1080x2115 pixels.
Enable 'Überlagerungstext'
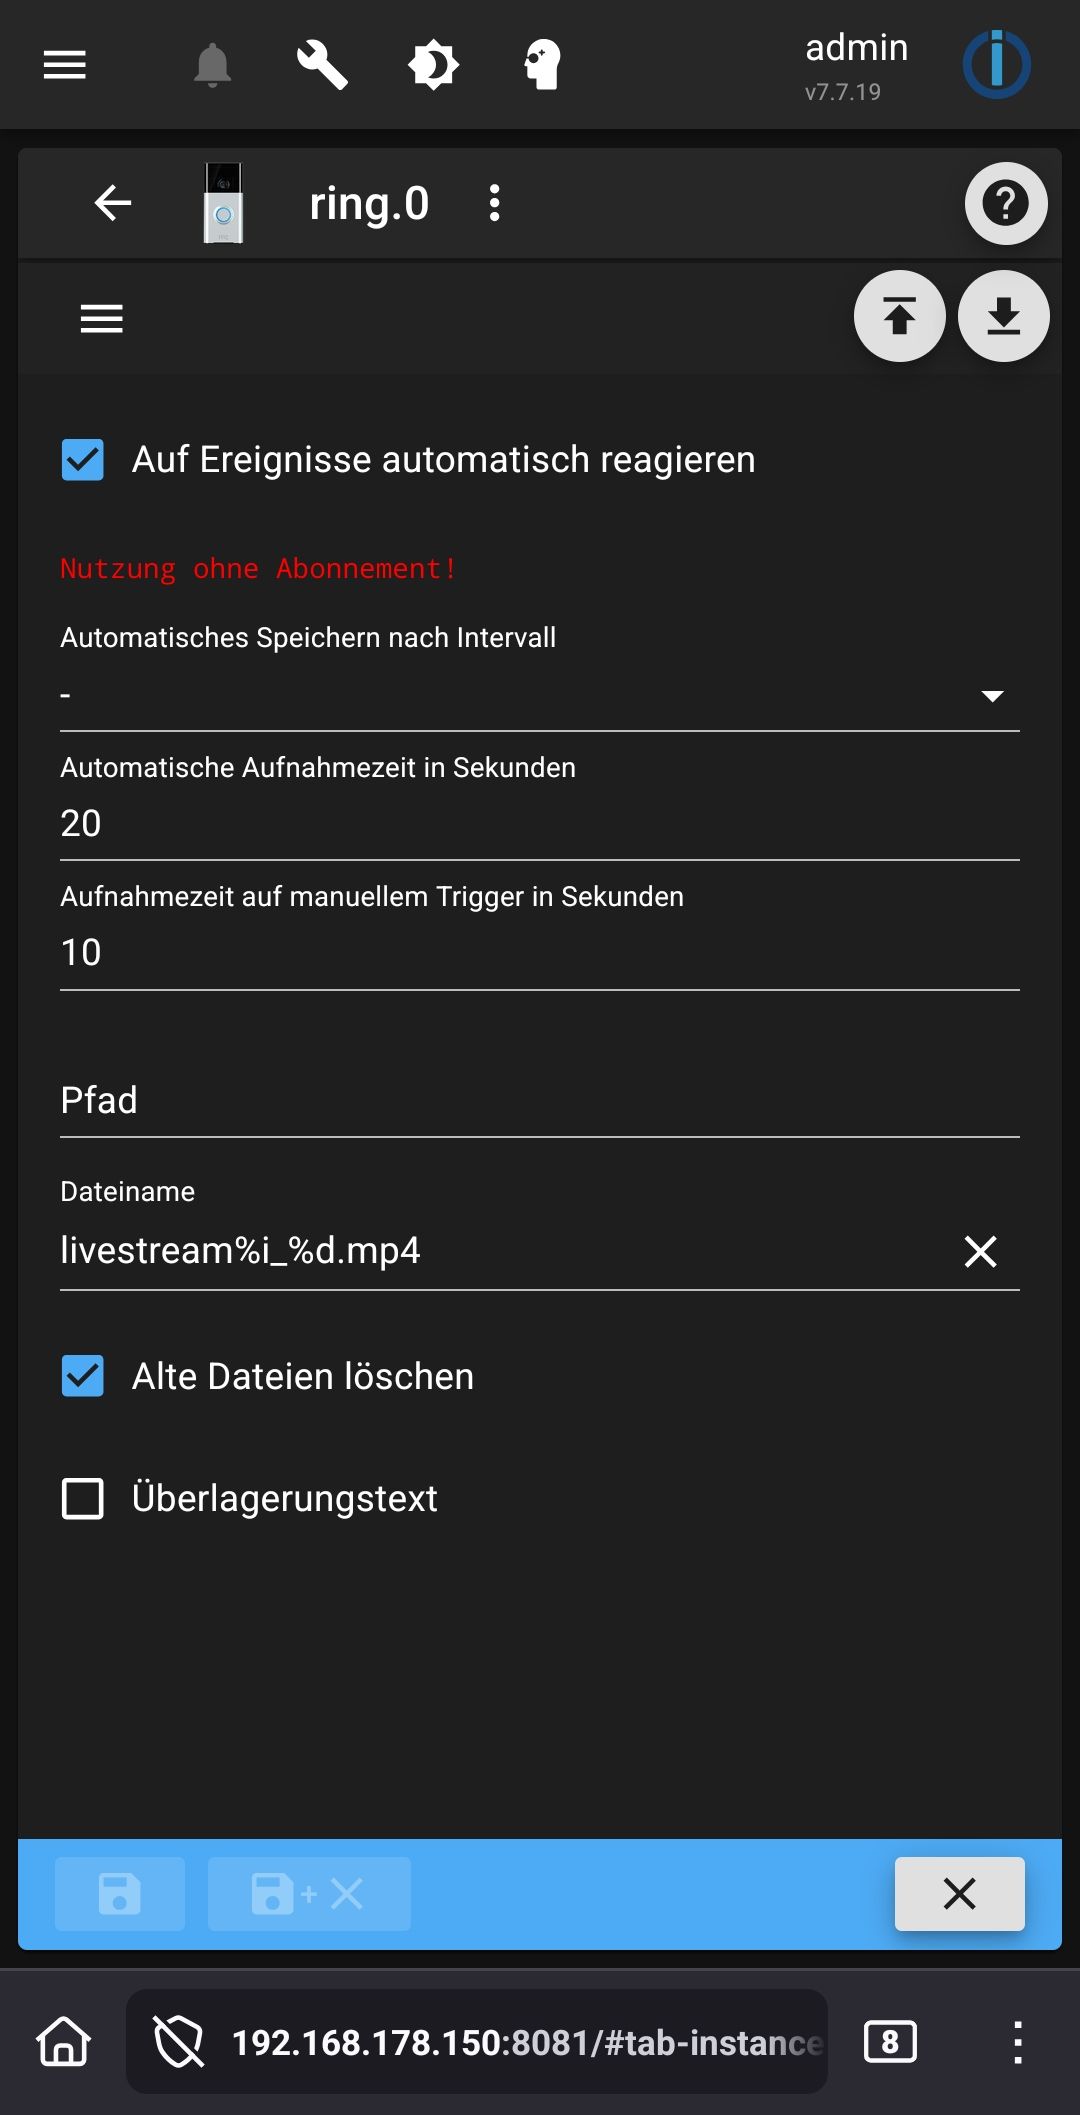[x=83, y=1498]
